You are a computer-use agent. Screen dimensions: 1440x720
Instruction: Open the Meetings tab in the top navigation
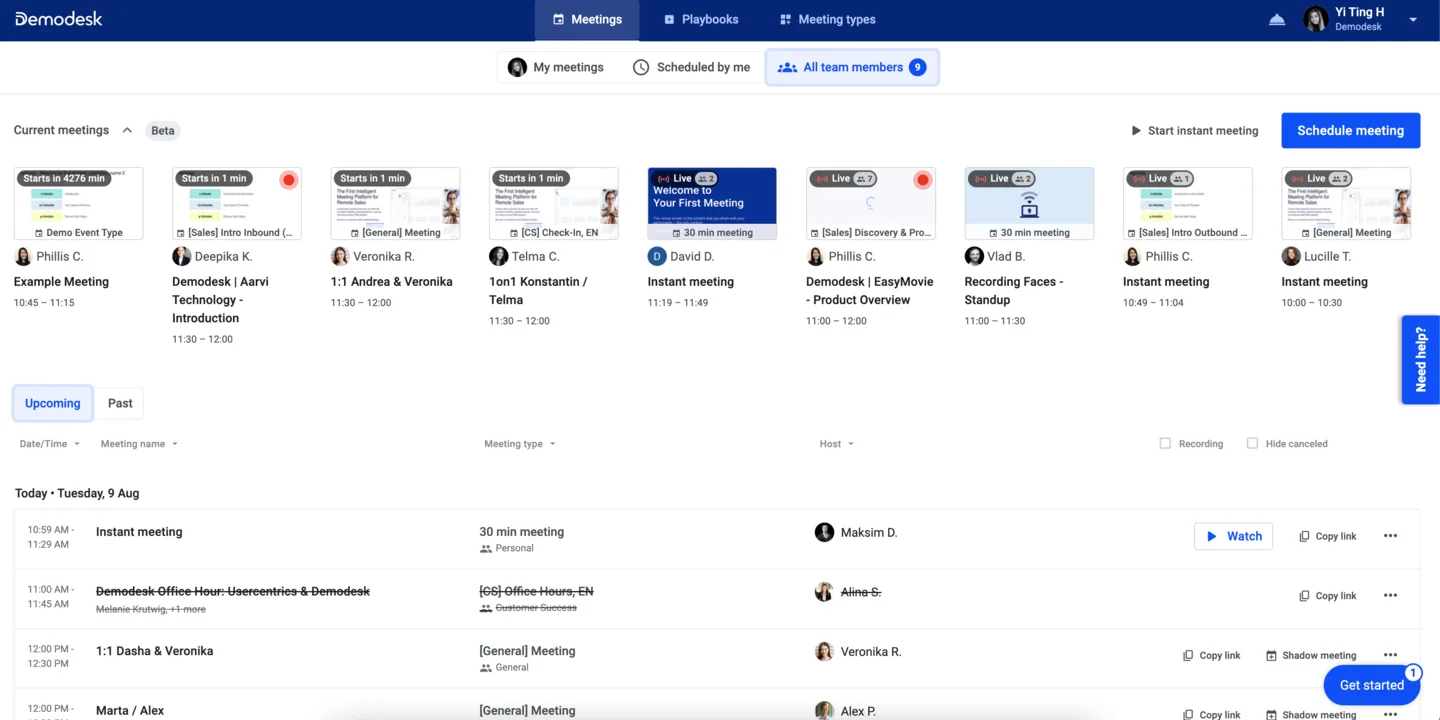588,20
